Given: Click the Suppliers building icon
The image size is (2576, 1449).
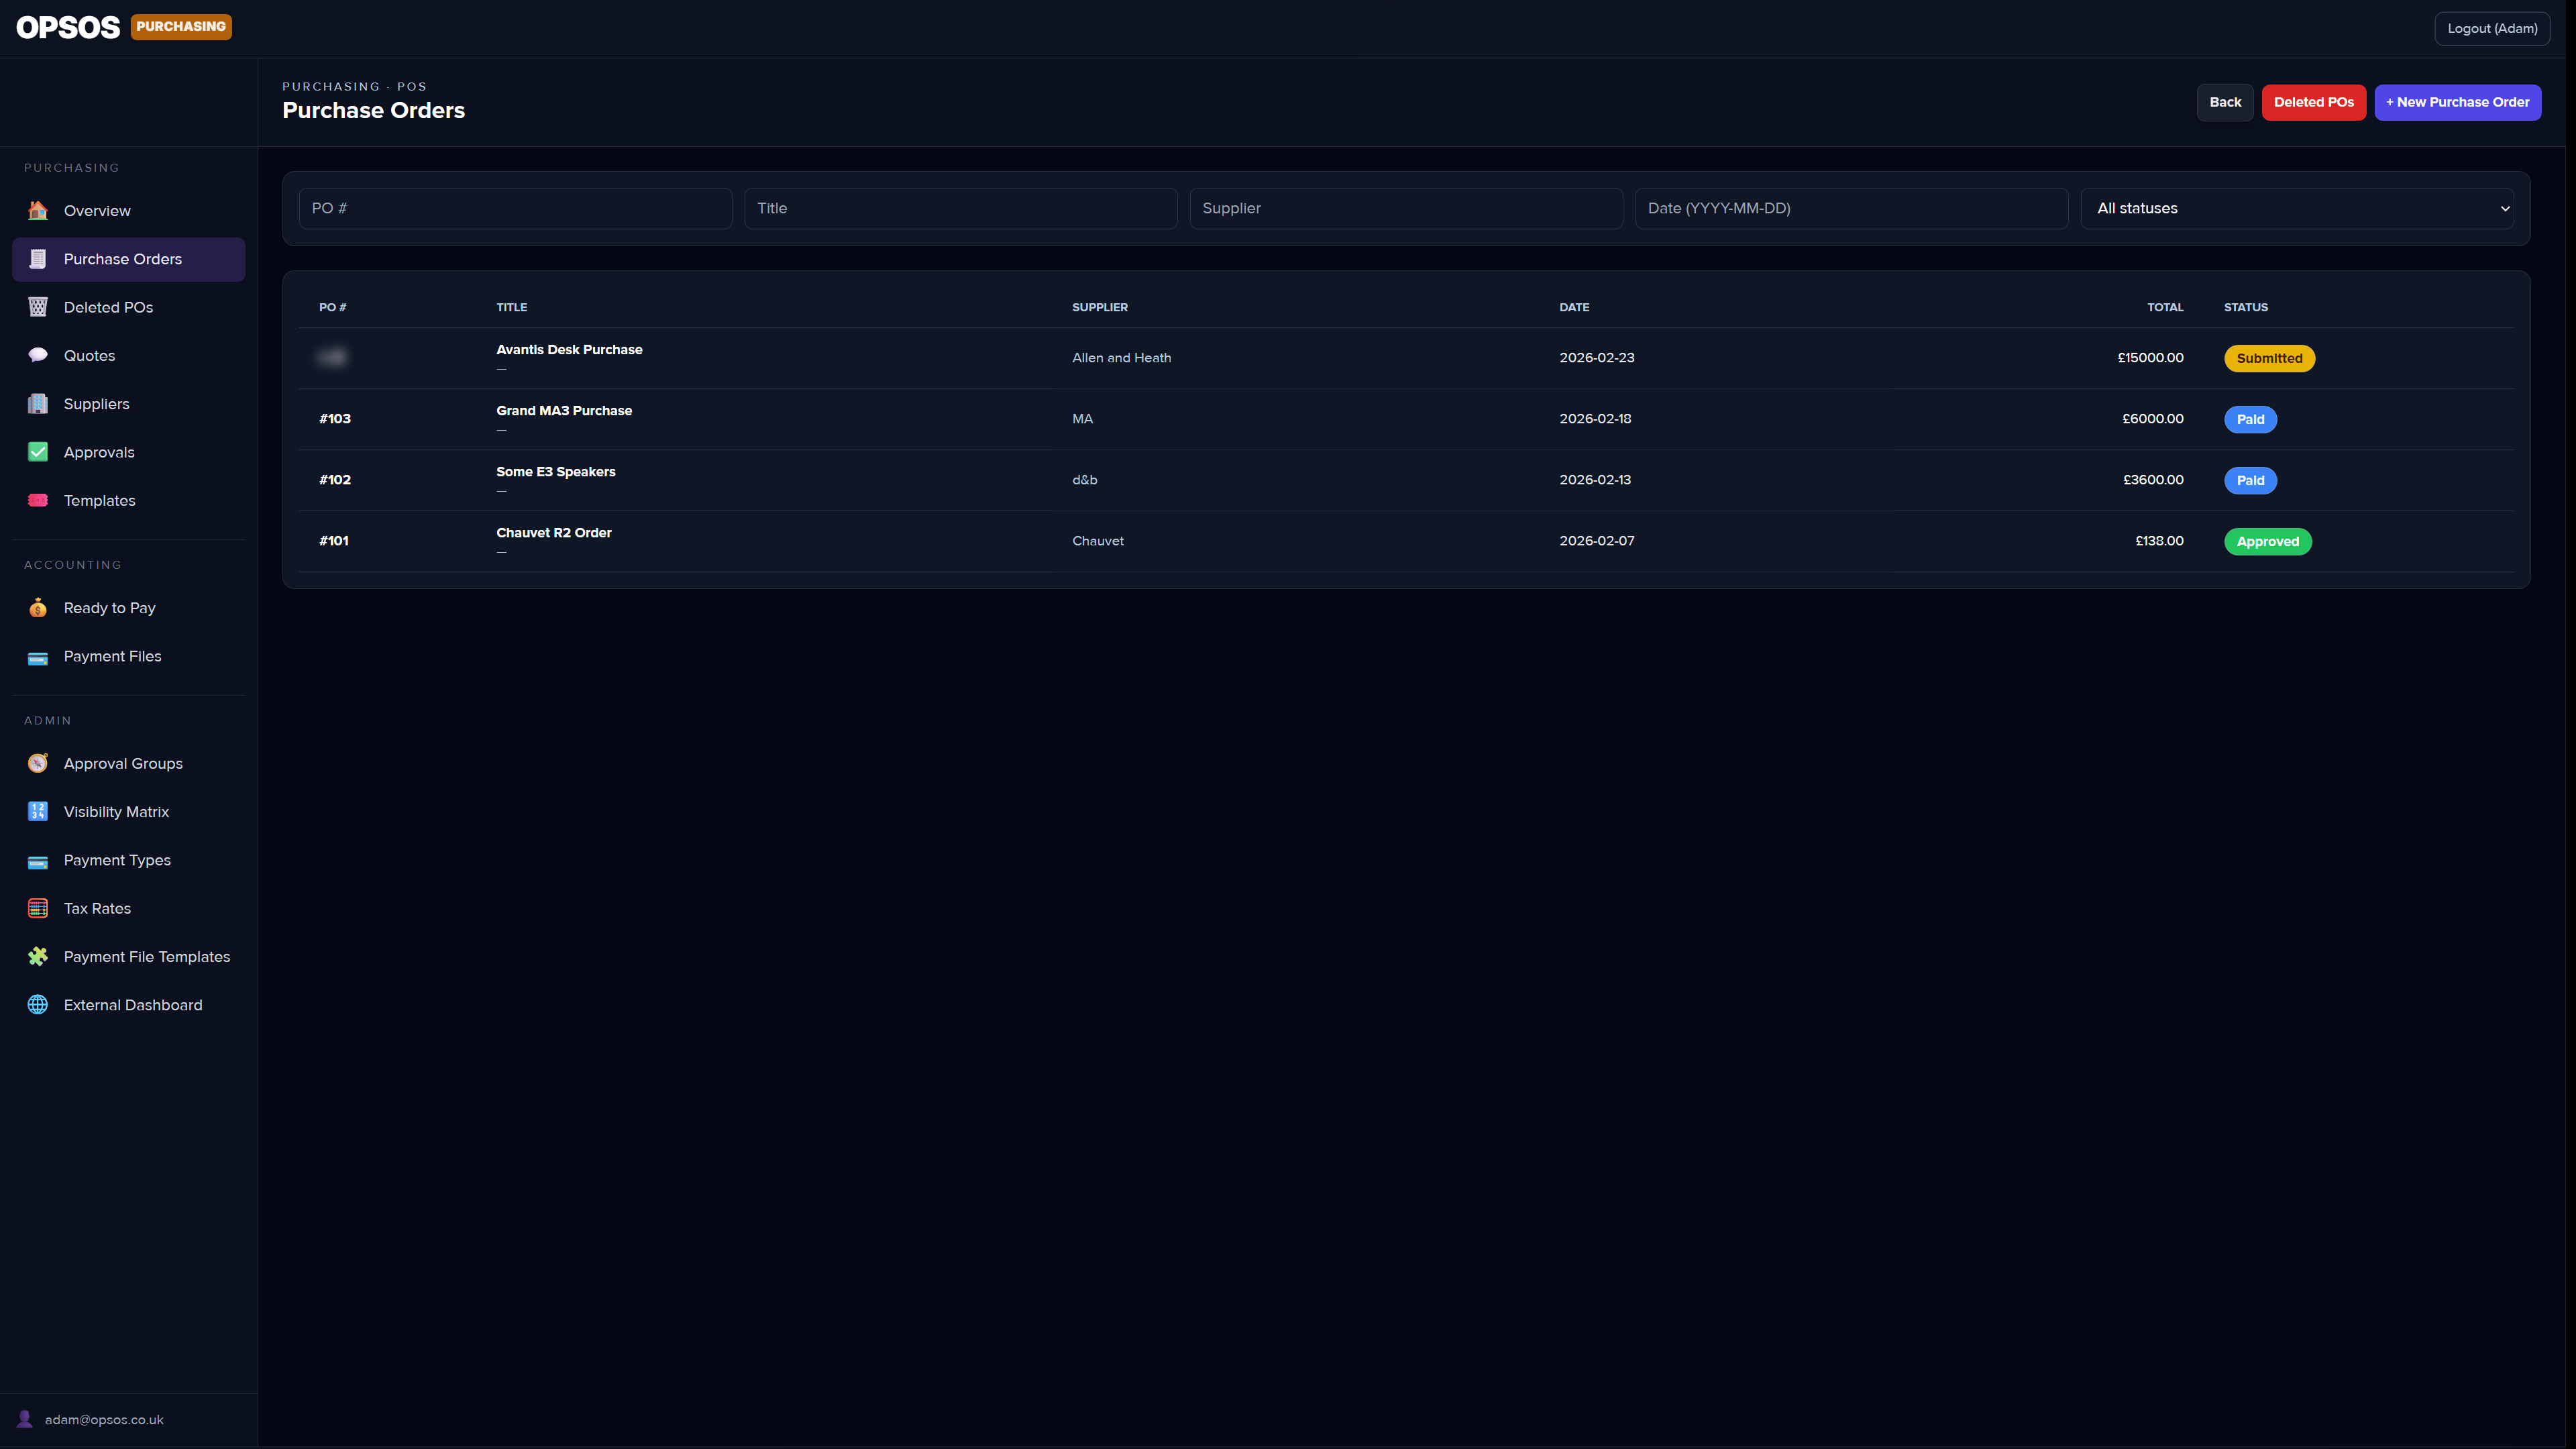Looking at the screenshot, I should pyautogui.click(x=38, y=404).
